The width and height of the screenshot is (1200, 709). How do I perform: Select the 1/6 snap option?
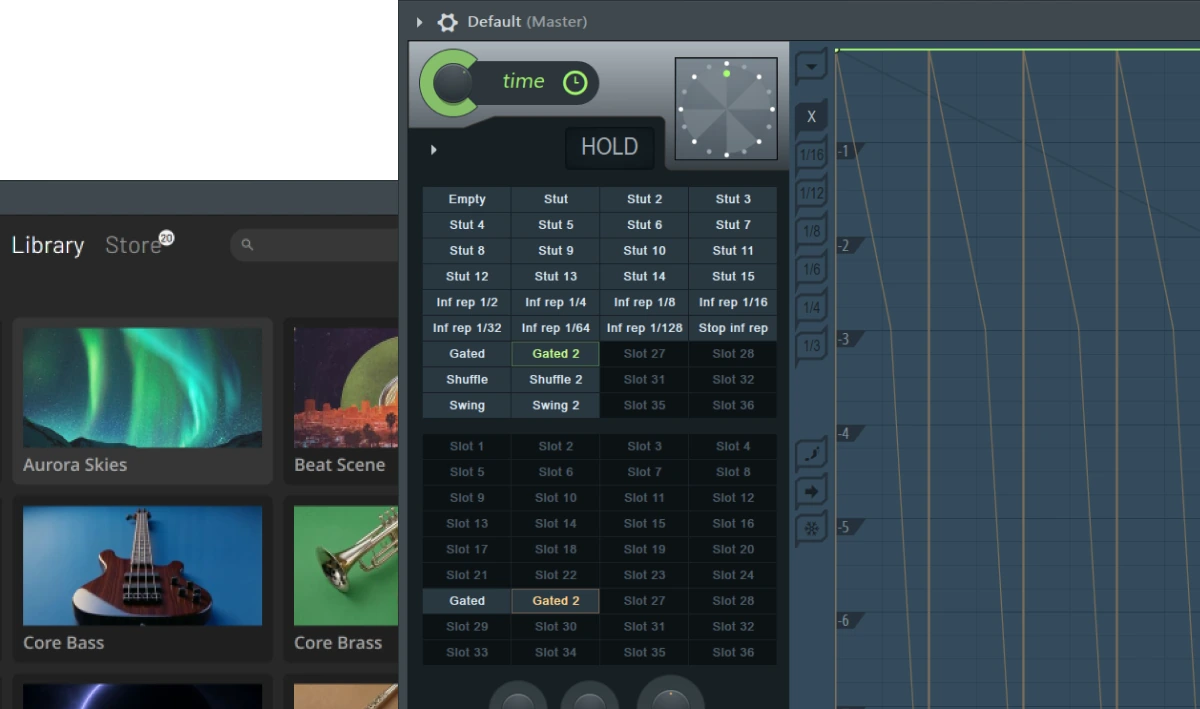[811, 269]
